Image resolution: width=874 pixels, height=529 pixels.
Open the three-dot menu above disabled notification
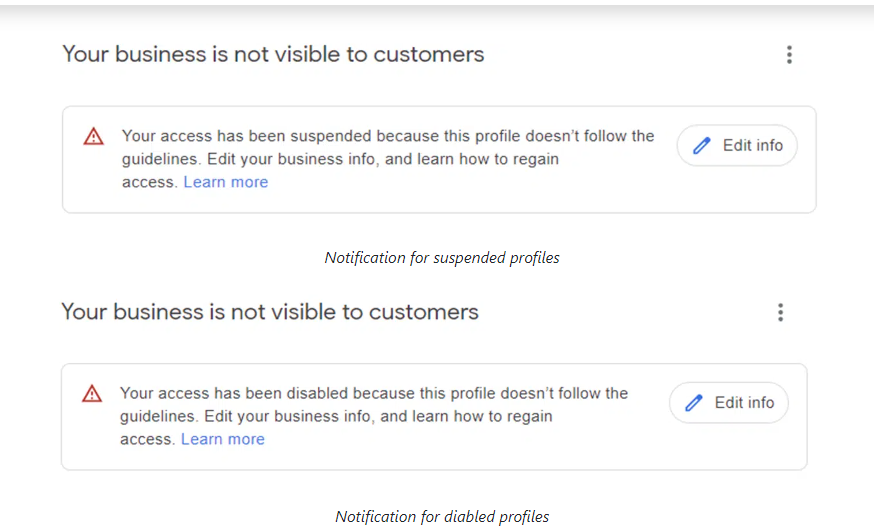(780, 312)
